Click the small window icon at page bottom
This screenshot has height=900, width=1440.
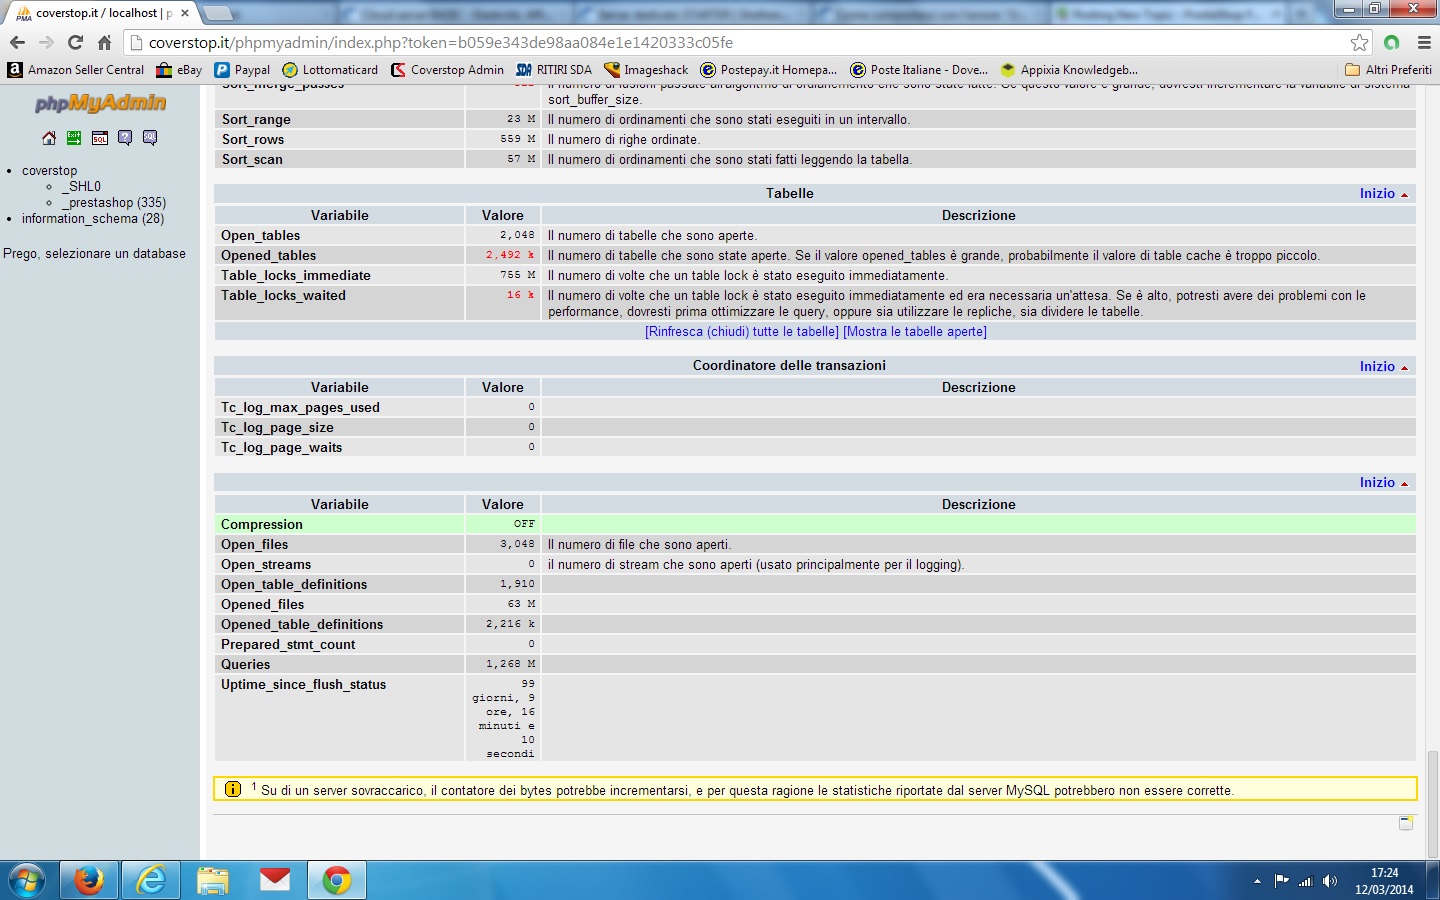1406,823
